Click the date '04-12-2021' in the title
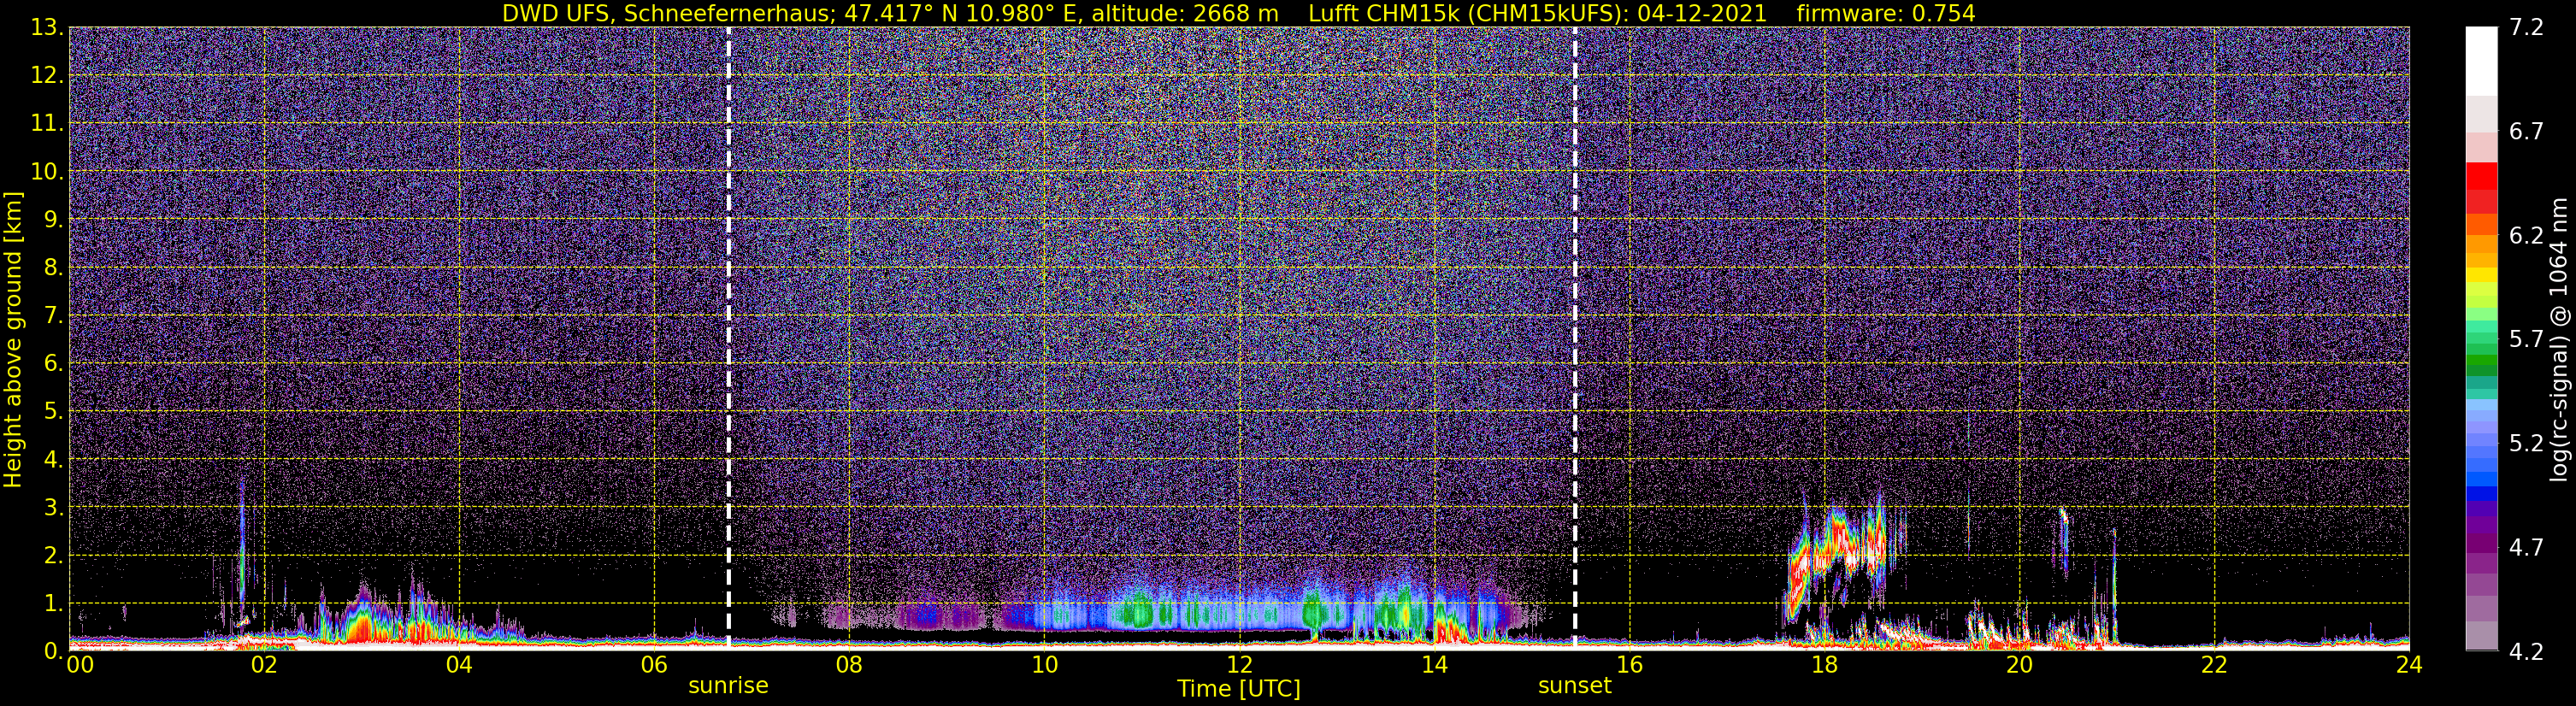This screenshot has width=2576, height=706. click(x=1704, y=13)
